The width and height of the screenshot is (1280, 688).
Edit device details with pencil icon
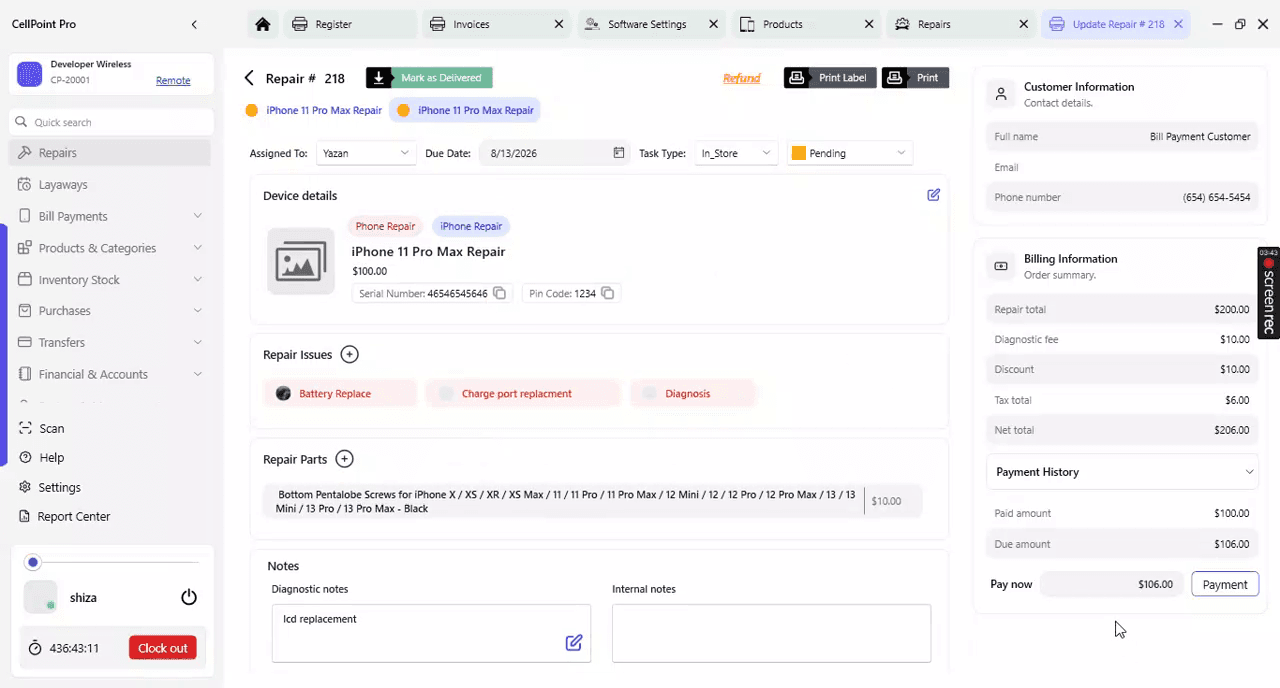933,195
